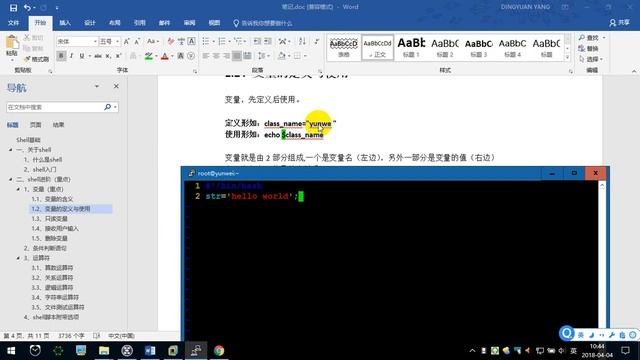
Task: Click the Character Border icon
Action: pos(191,41)
